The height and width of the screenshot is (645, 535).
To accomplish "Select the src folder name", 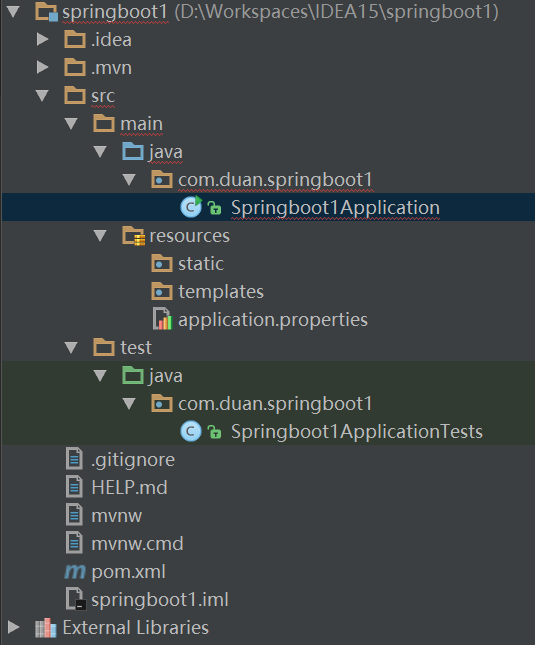I will tap(103, 96).
